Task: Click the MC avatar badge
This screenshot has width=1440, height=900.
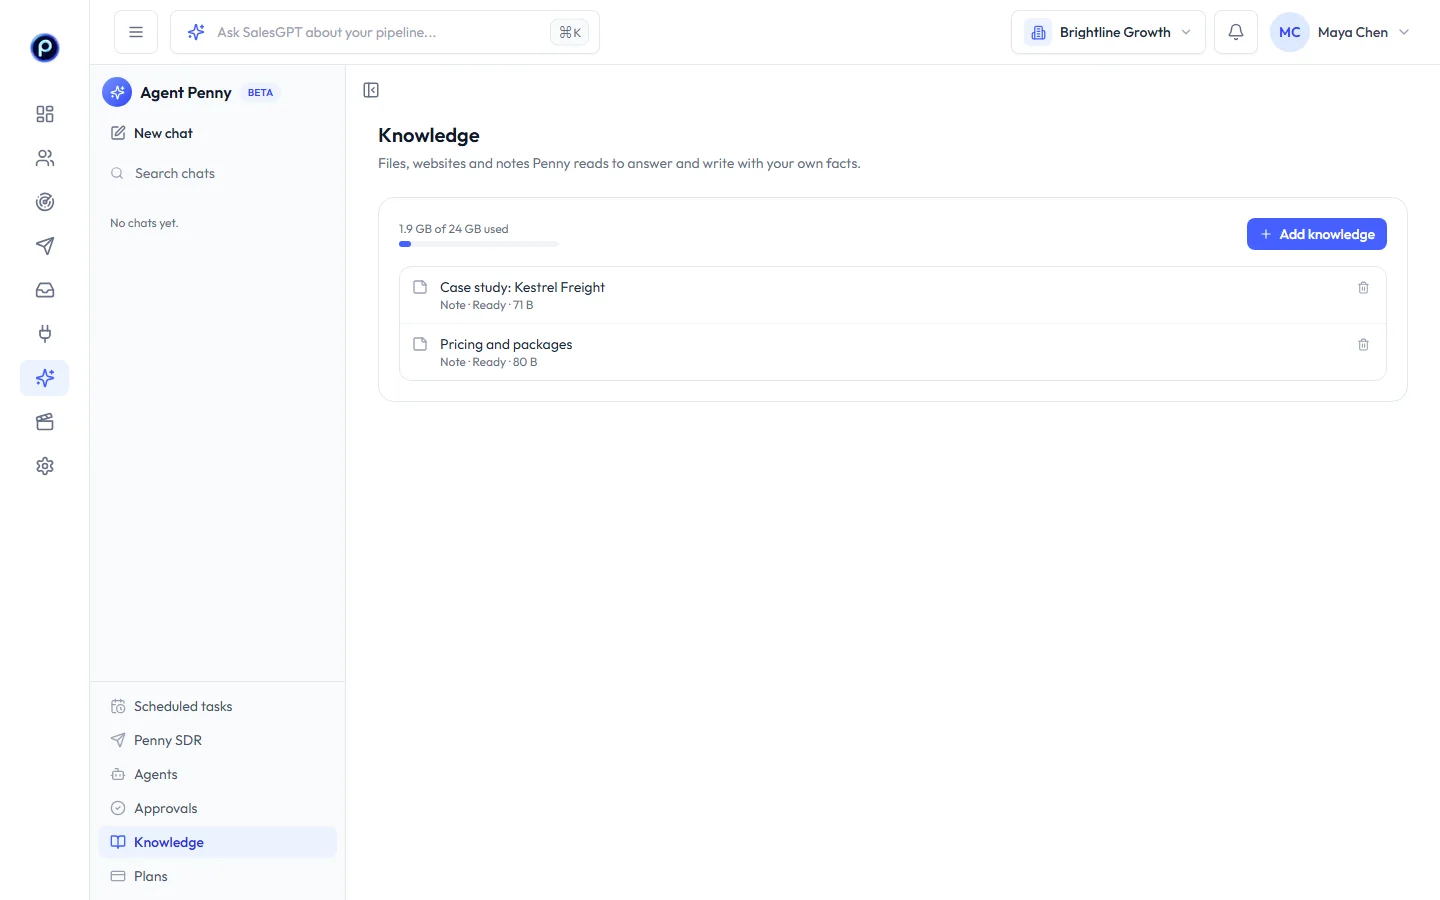Action: [1290, 32]
